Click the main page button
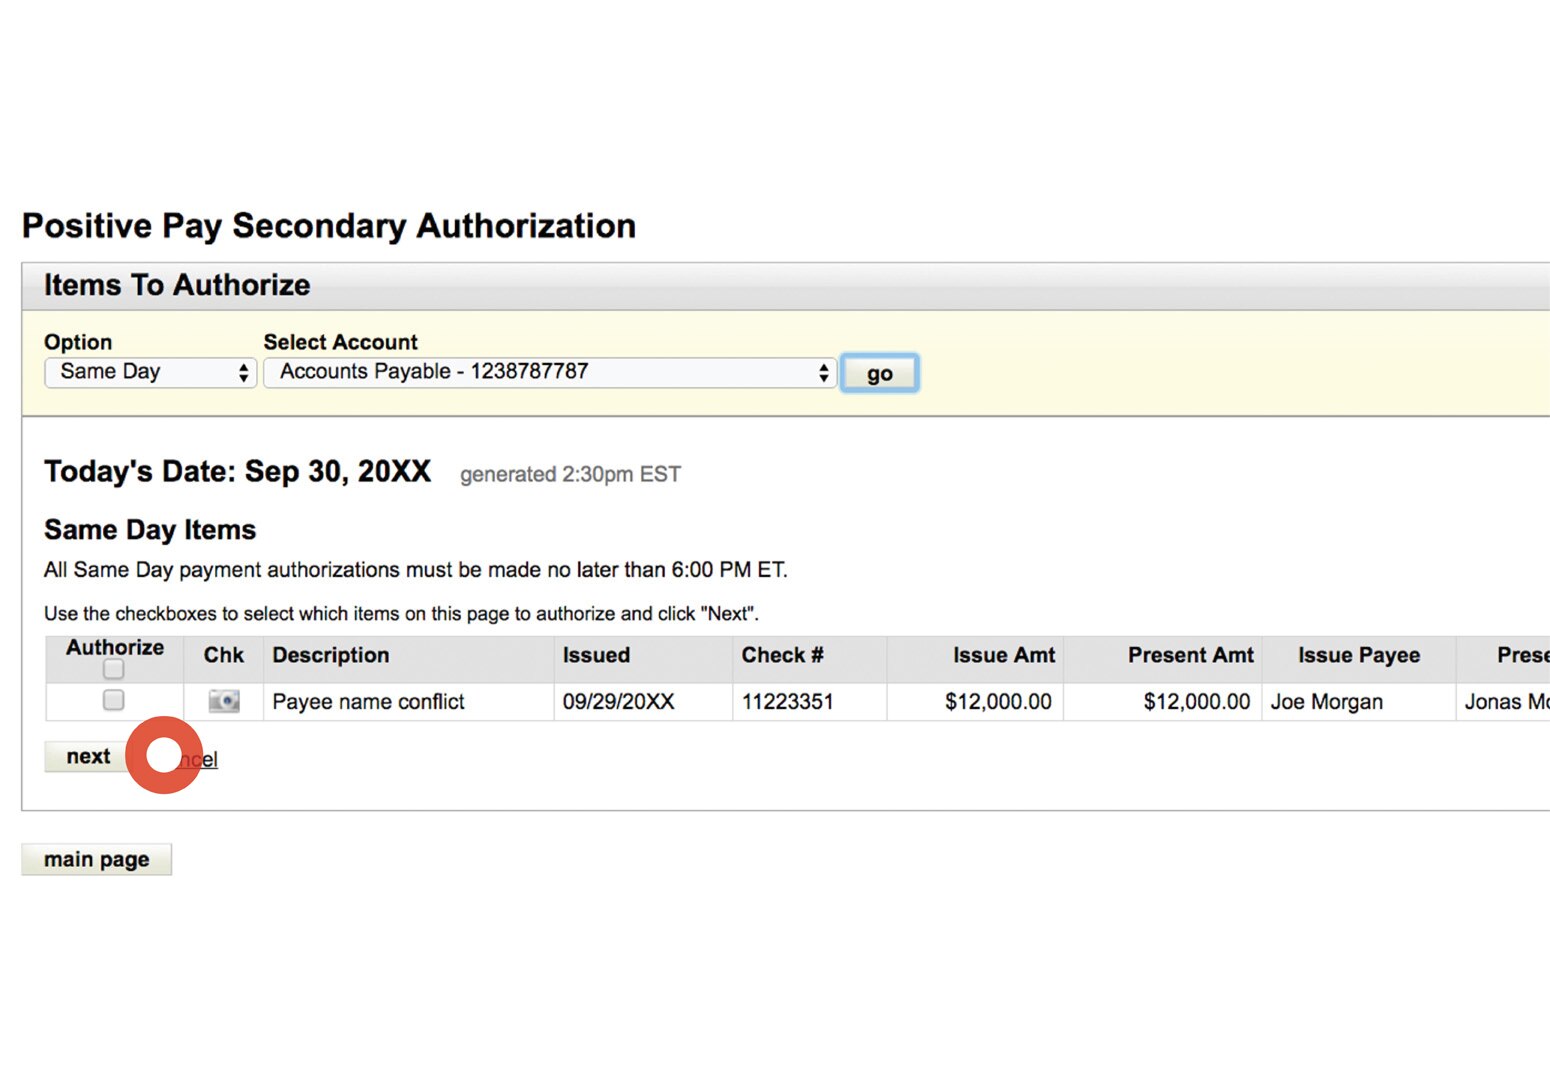1550x1087 pixels. 96,858
